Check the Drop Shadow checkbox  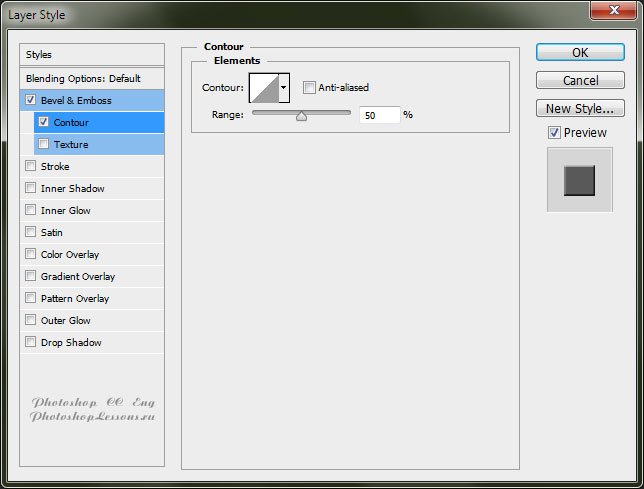(x=31, y=342)
